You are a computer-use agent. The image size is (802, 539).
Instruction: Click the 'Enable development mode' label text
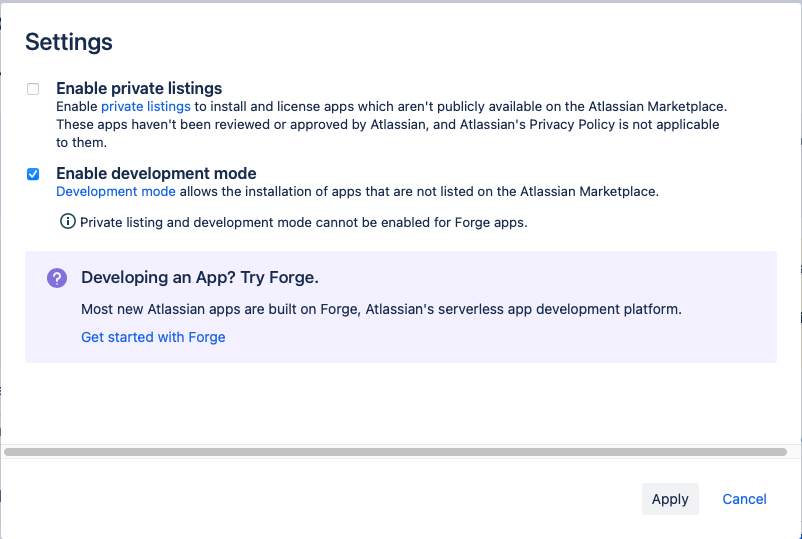tap(156, 173)
